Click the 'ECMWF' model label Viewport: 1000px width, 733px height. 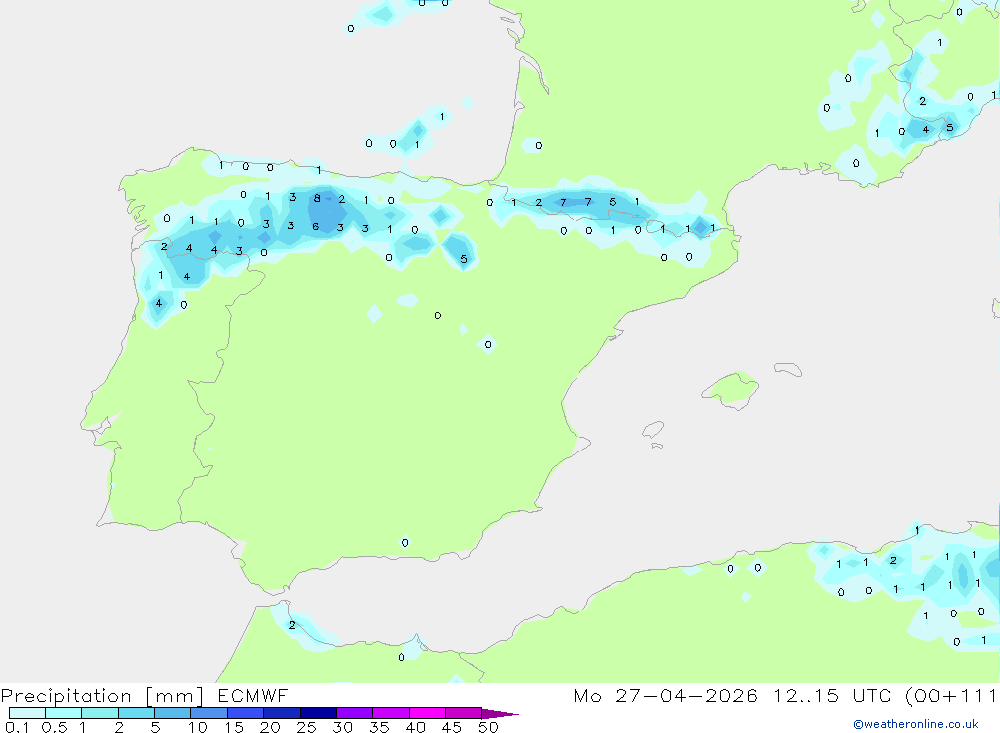(253, 695)
